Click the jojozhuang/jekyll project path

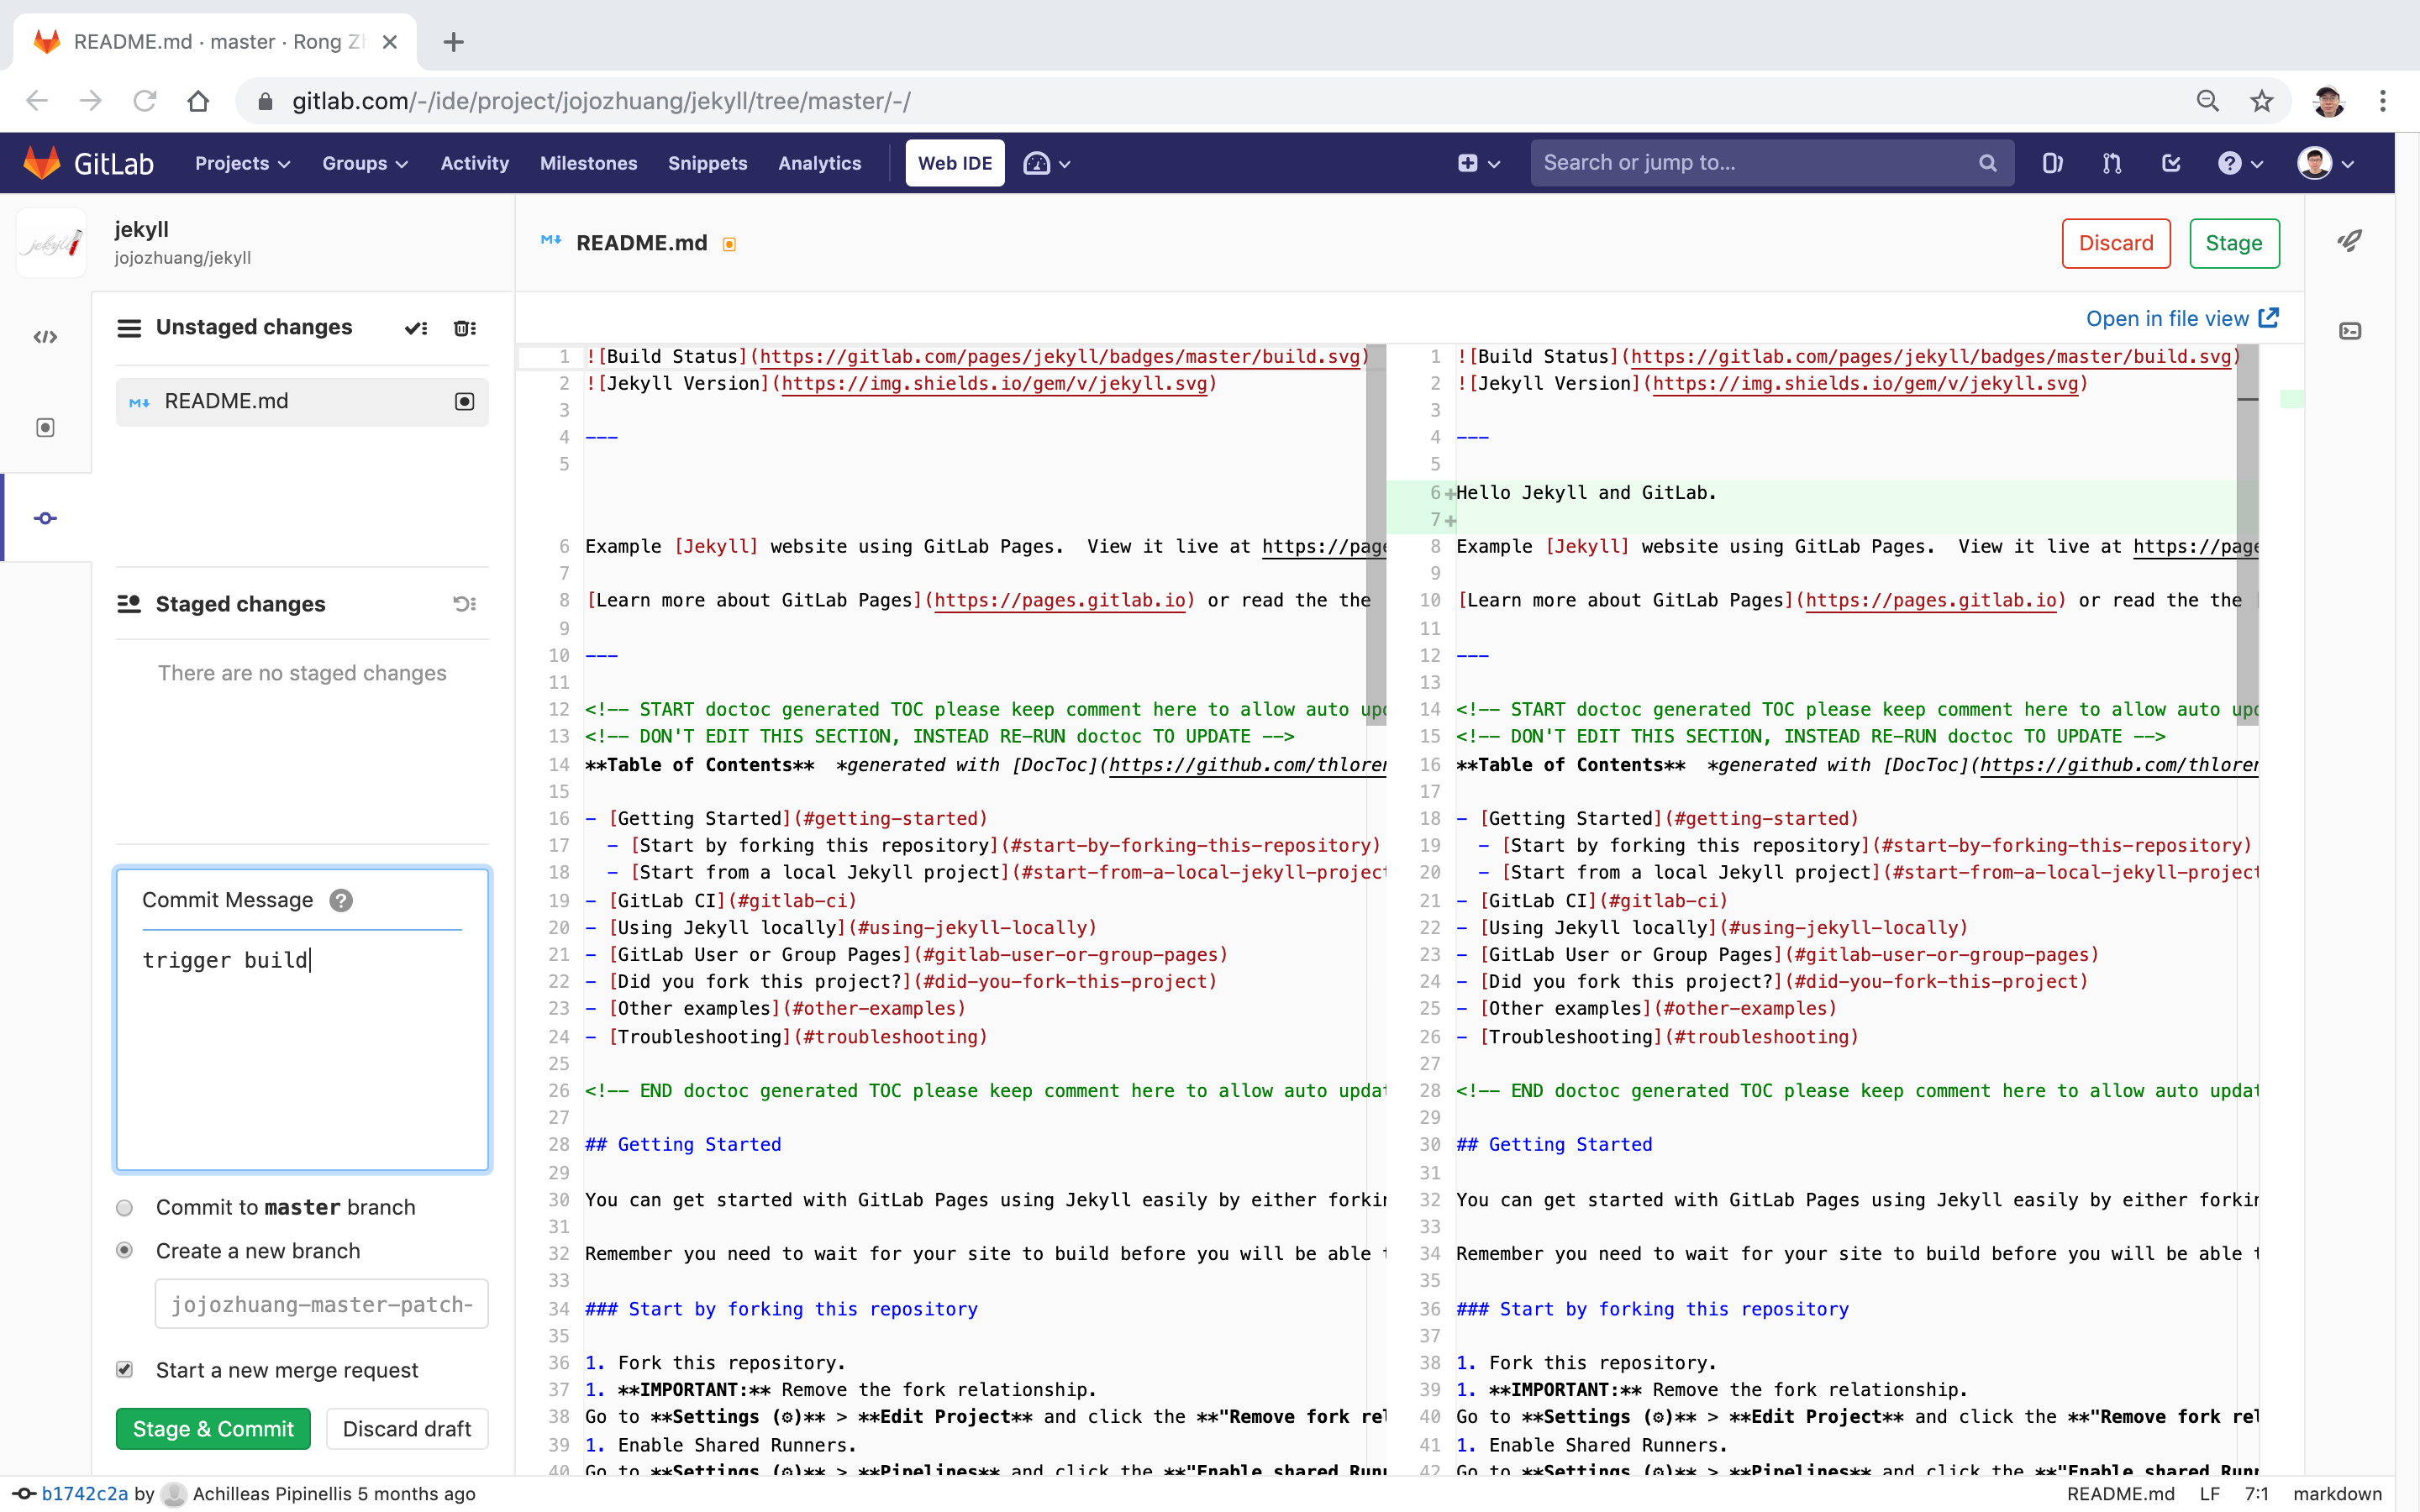[182, 258]
